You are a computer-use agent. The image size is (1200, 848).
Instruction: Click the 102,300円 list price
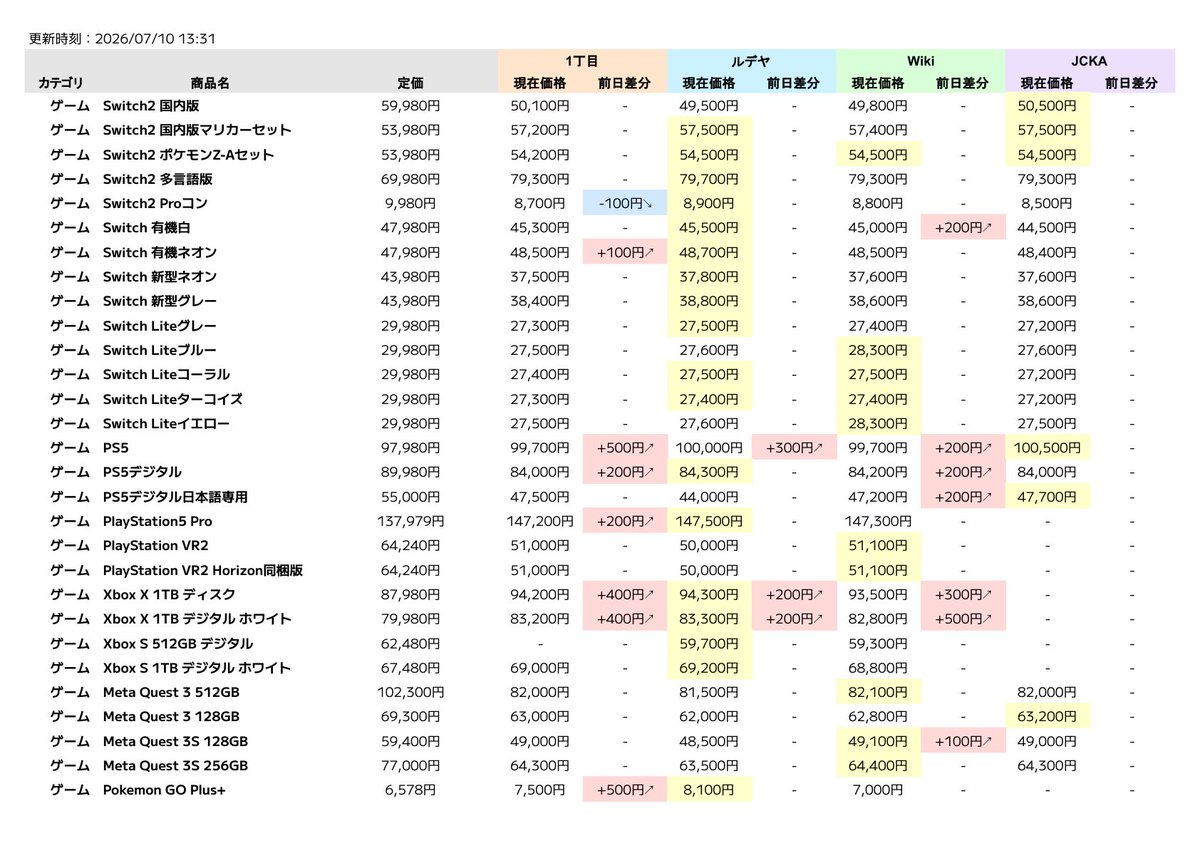point(410,692)
